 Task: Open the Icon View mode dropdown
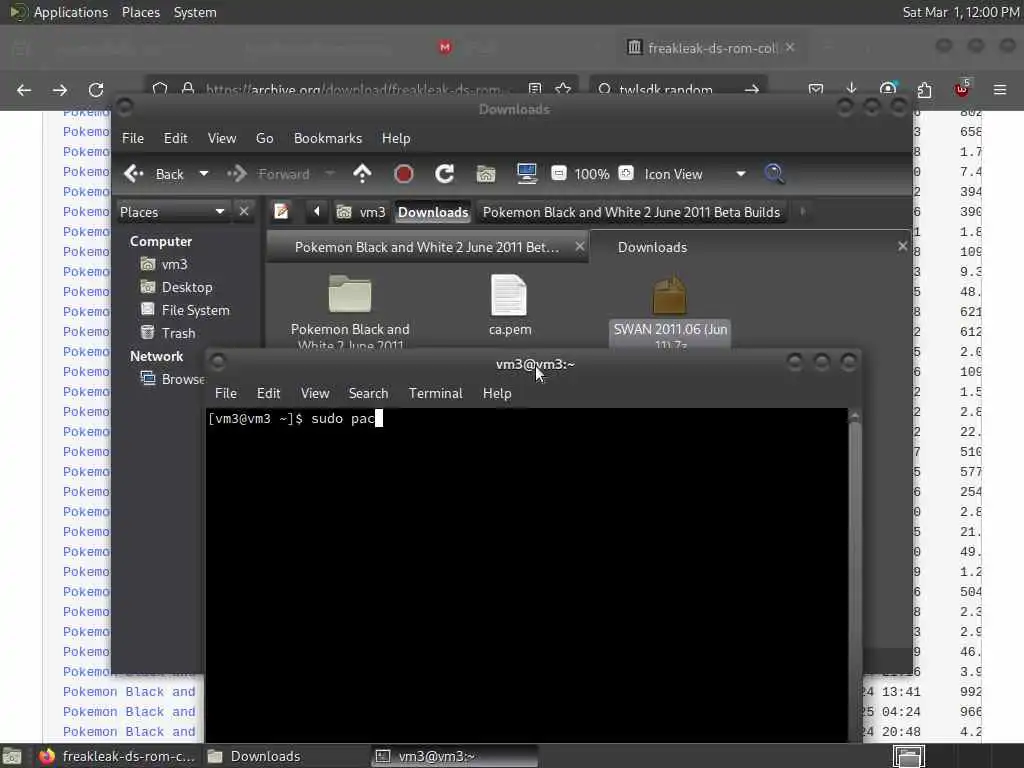tap(695, 174)
